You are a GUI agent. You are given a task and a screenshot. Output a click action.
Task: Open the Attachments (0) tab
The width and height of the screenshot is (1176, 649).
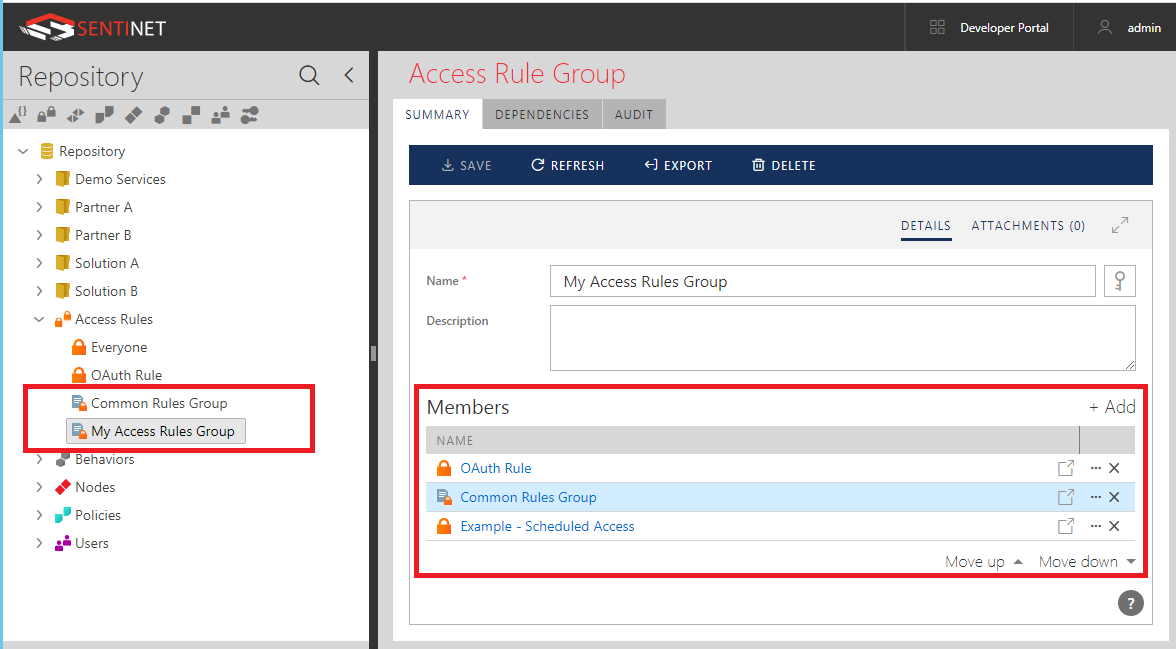(1028, 226)
